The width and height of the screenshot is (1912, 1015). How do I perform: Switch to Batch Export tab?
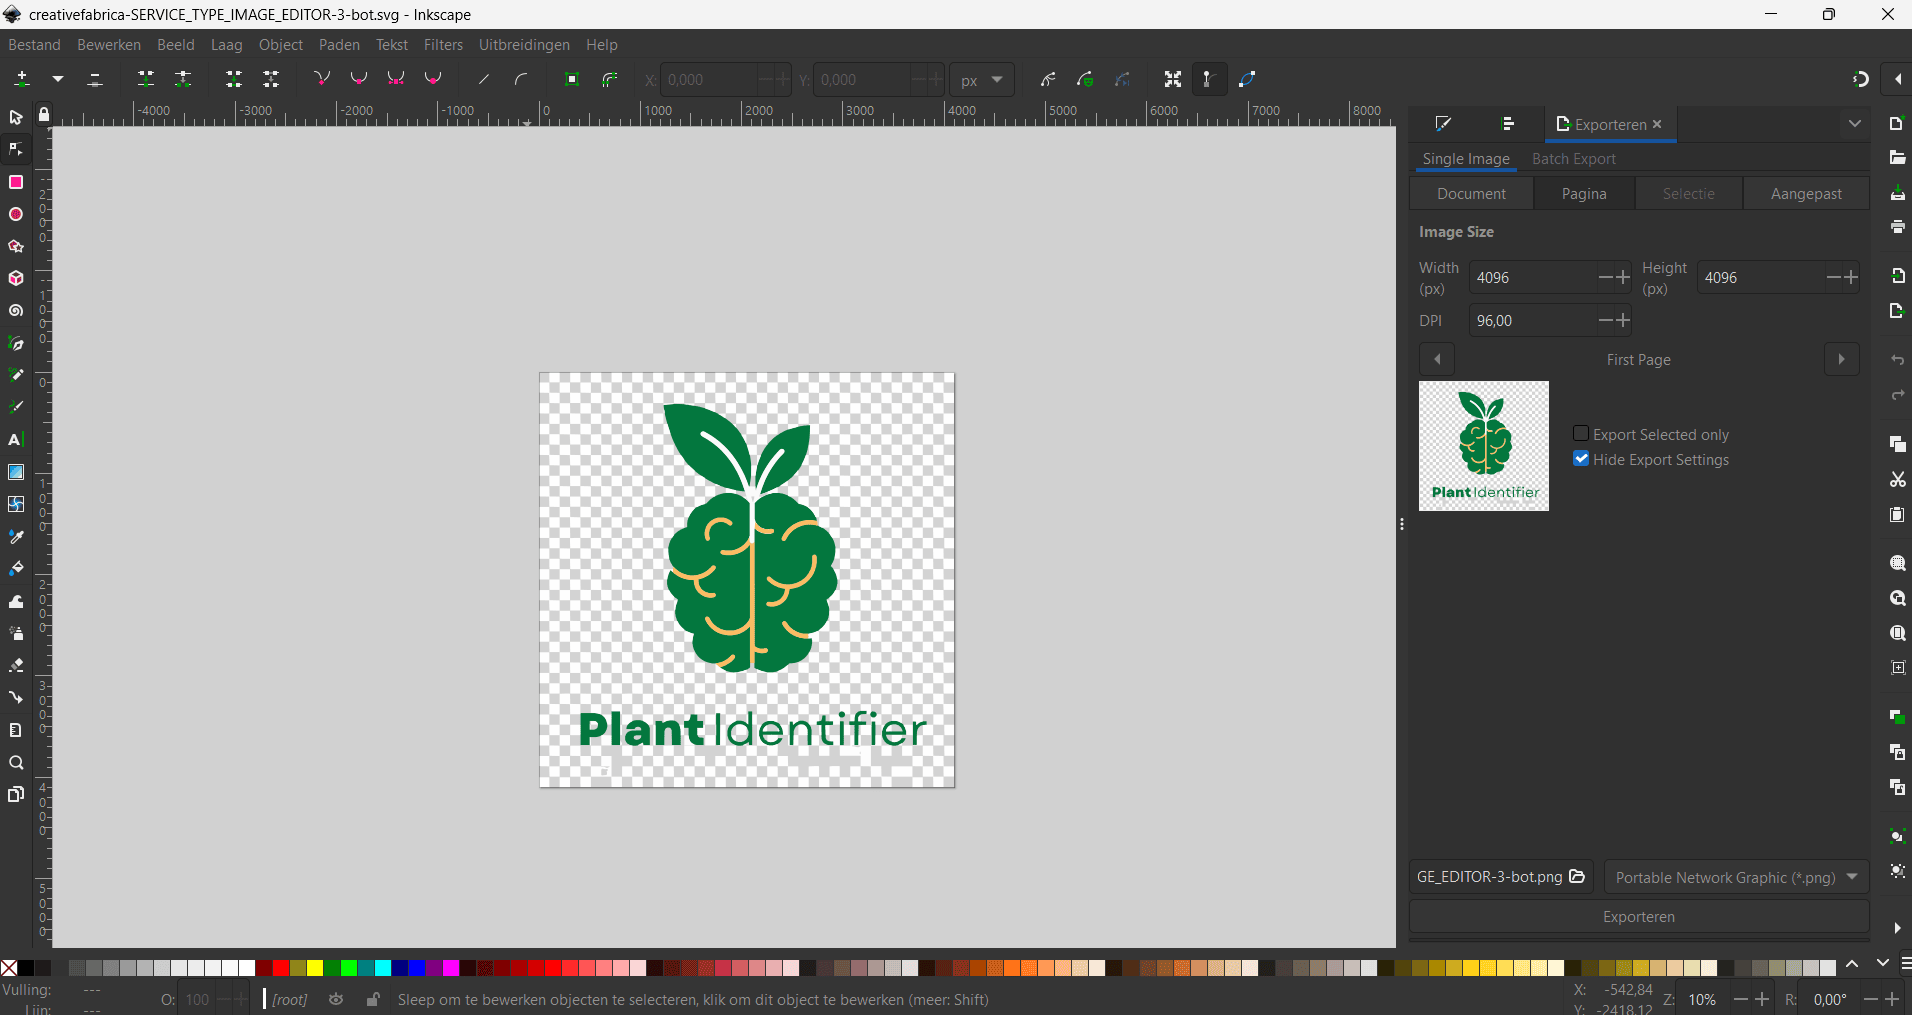pos(1573,159)
